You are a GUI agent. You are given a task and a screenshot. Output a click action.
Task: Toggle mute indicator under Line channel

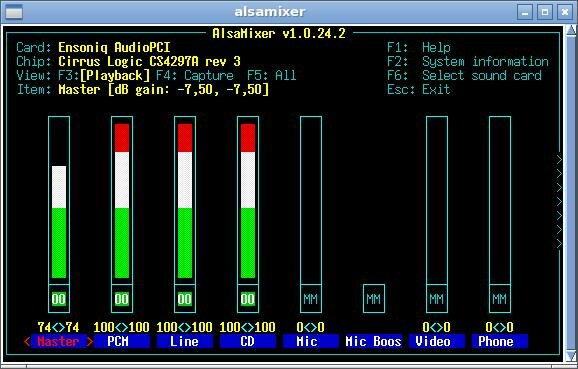click(x=185, y=299)
